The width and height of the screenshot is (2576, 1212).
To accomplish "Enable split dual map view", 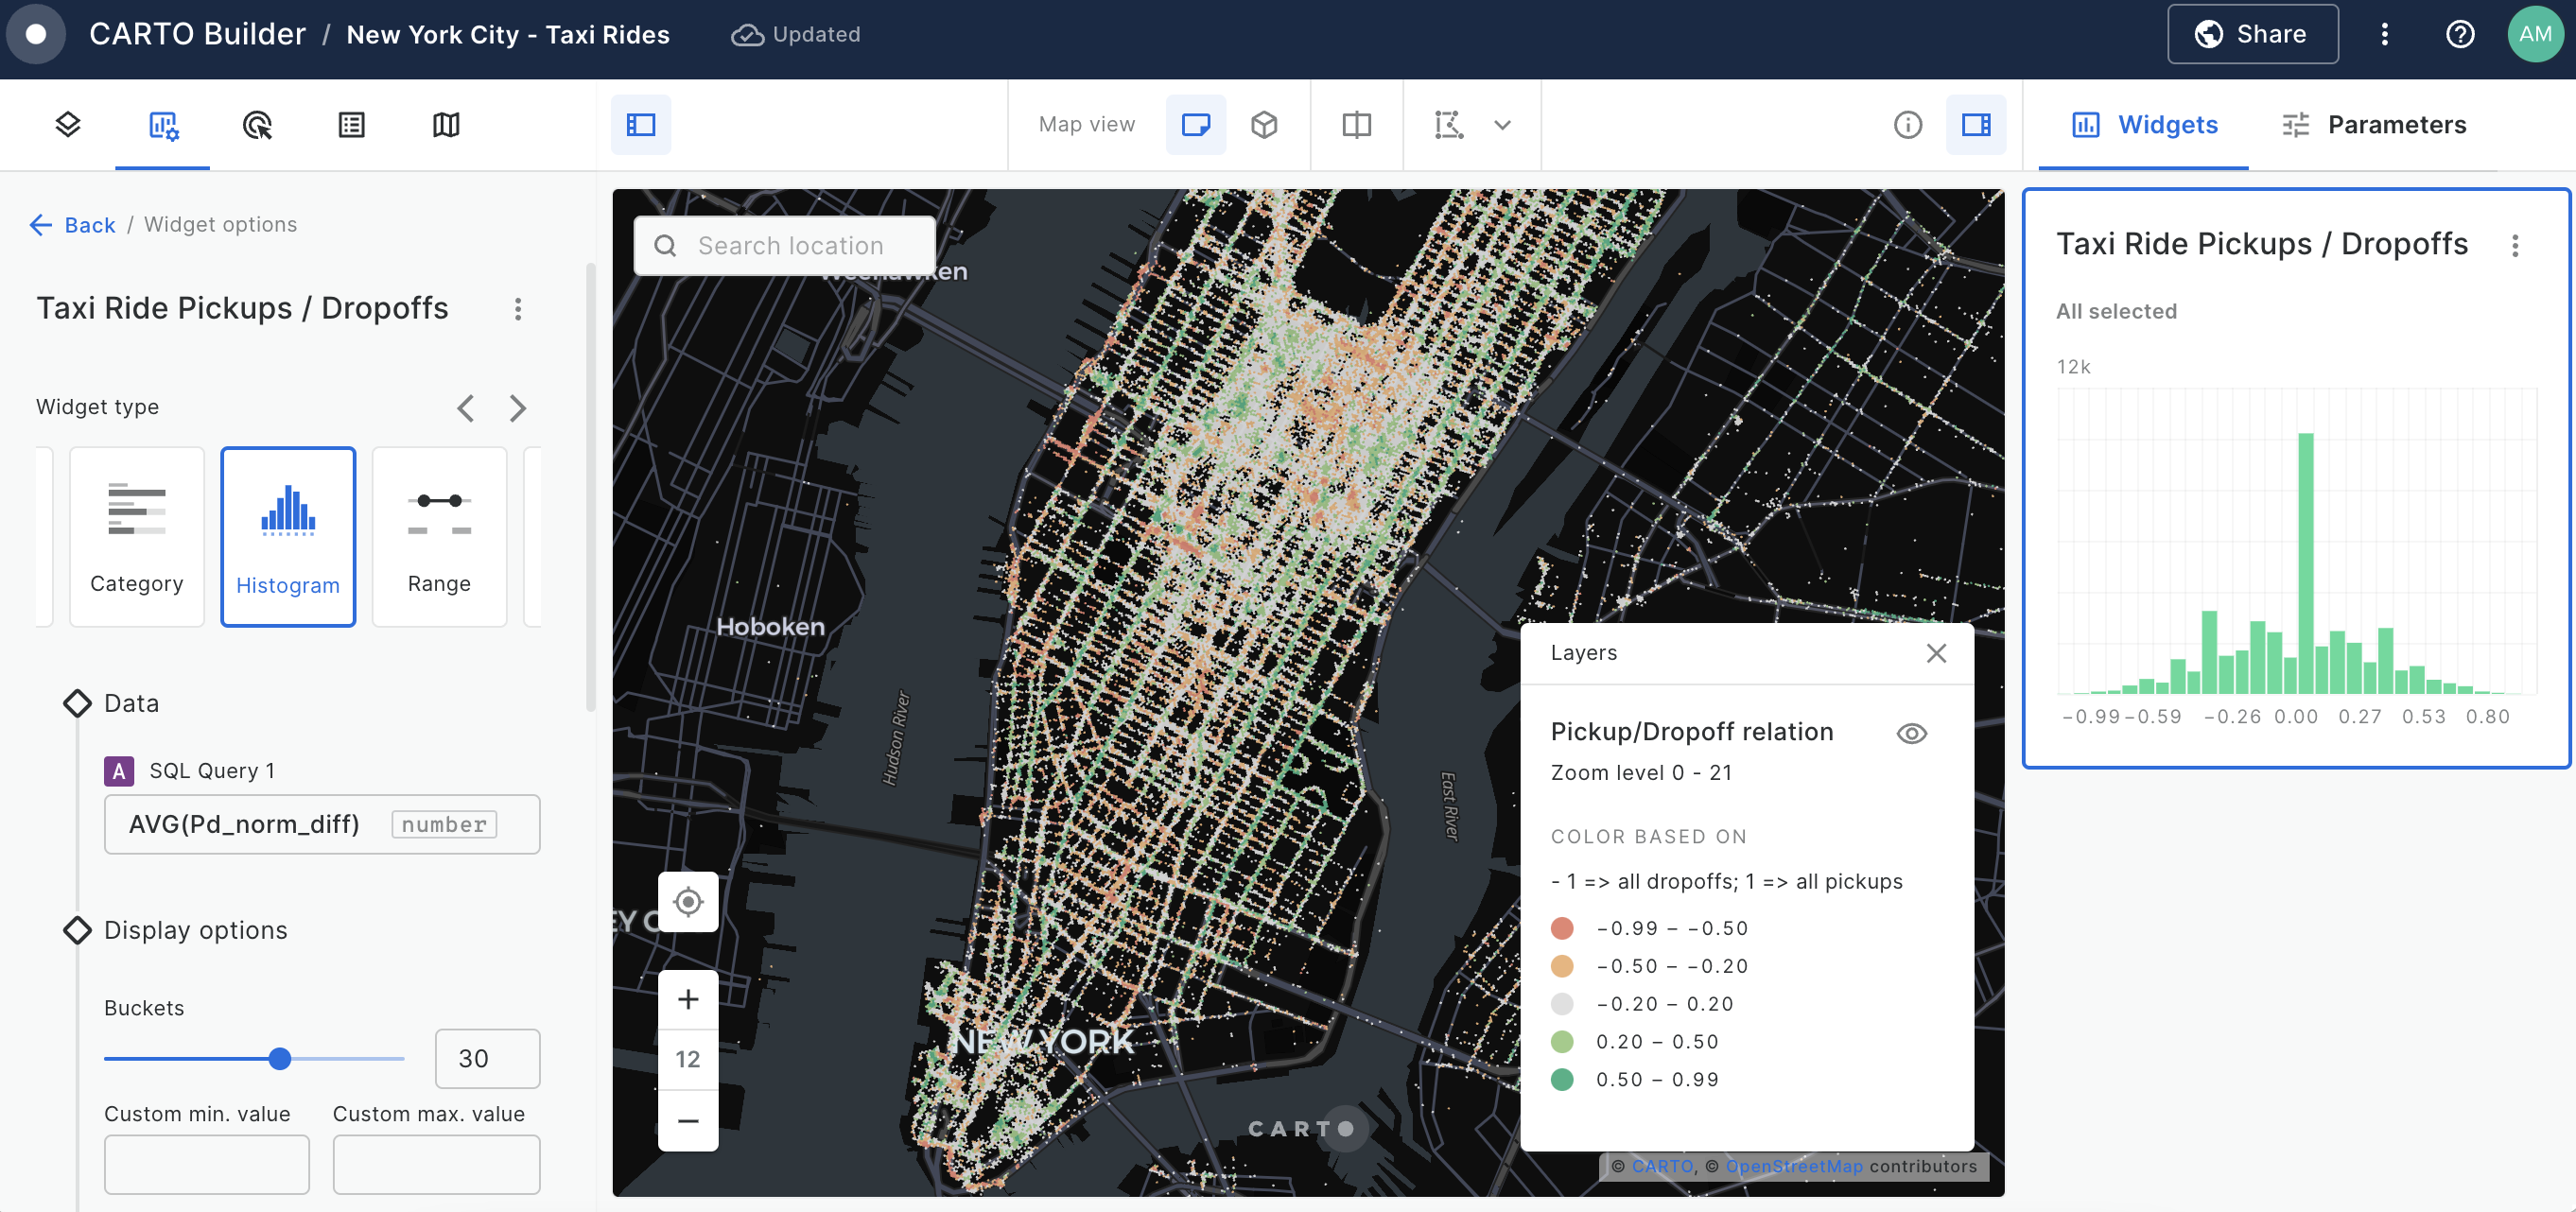I will click(x=1356, y=125).
